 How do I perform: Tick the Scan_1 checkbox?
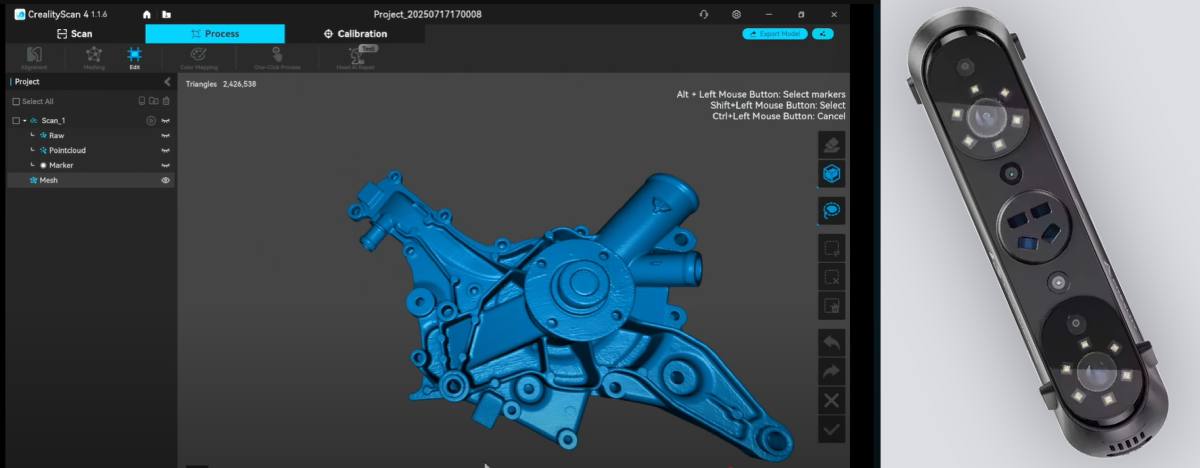(16, 120)
